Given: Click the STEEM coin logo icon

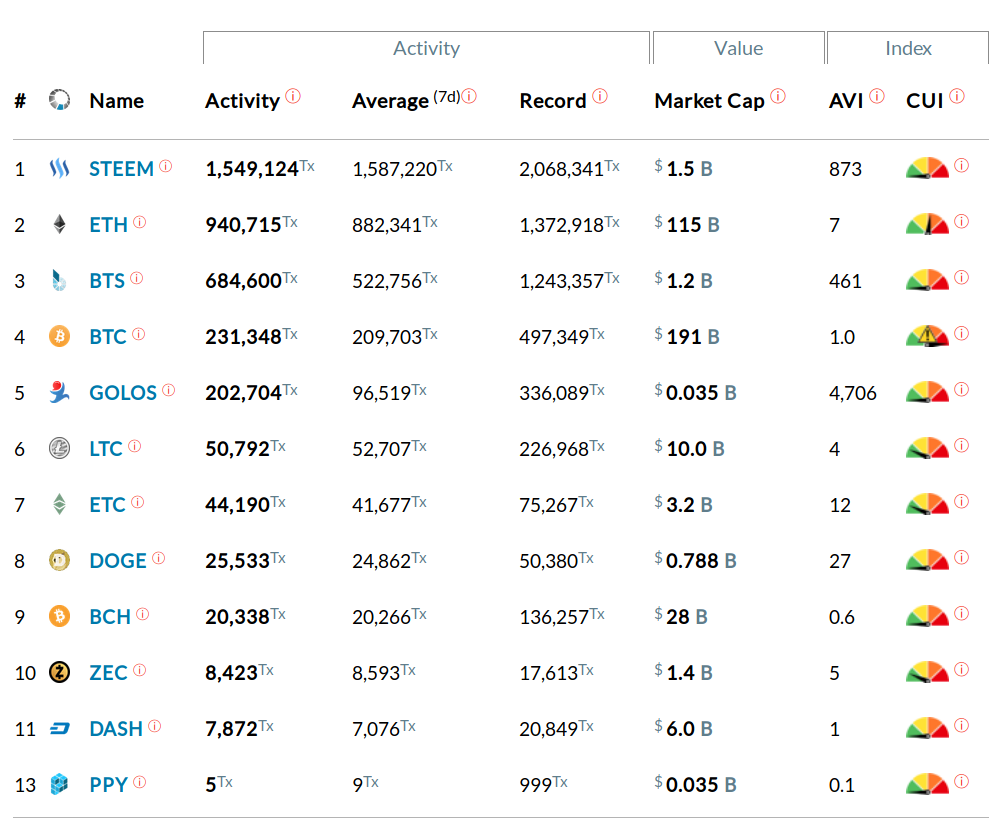Looking at the screenshot, I should (x=59, y=169).
